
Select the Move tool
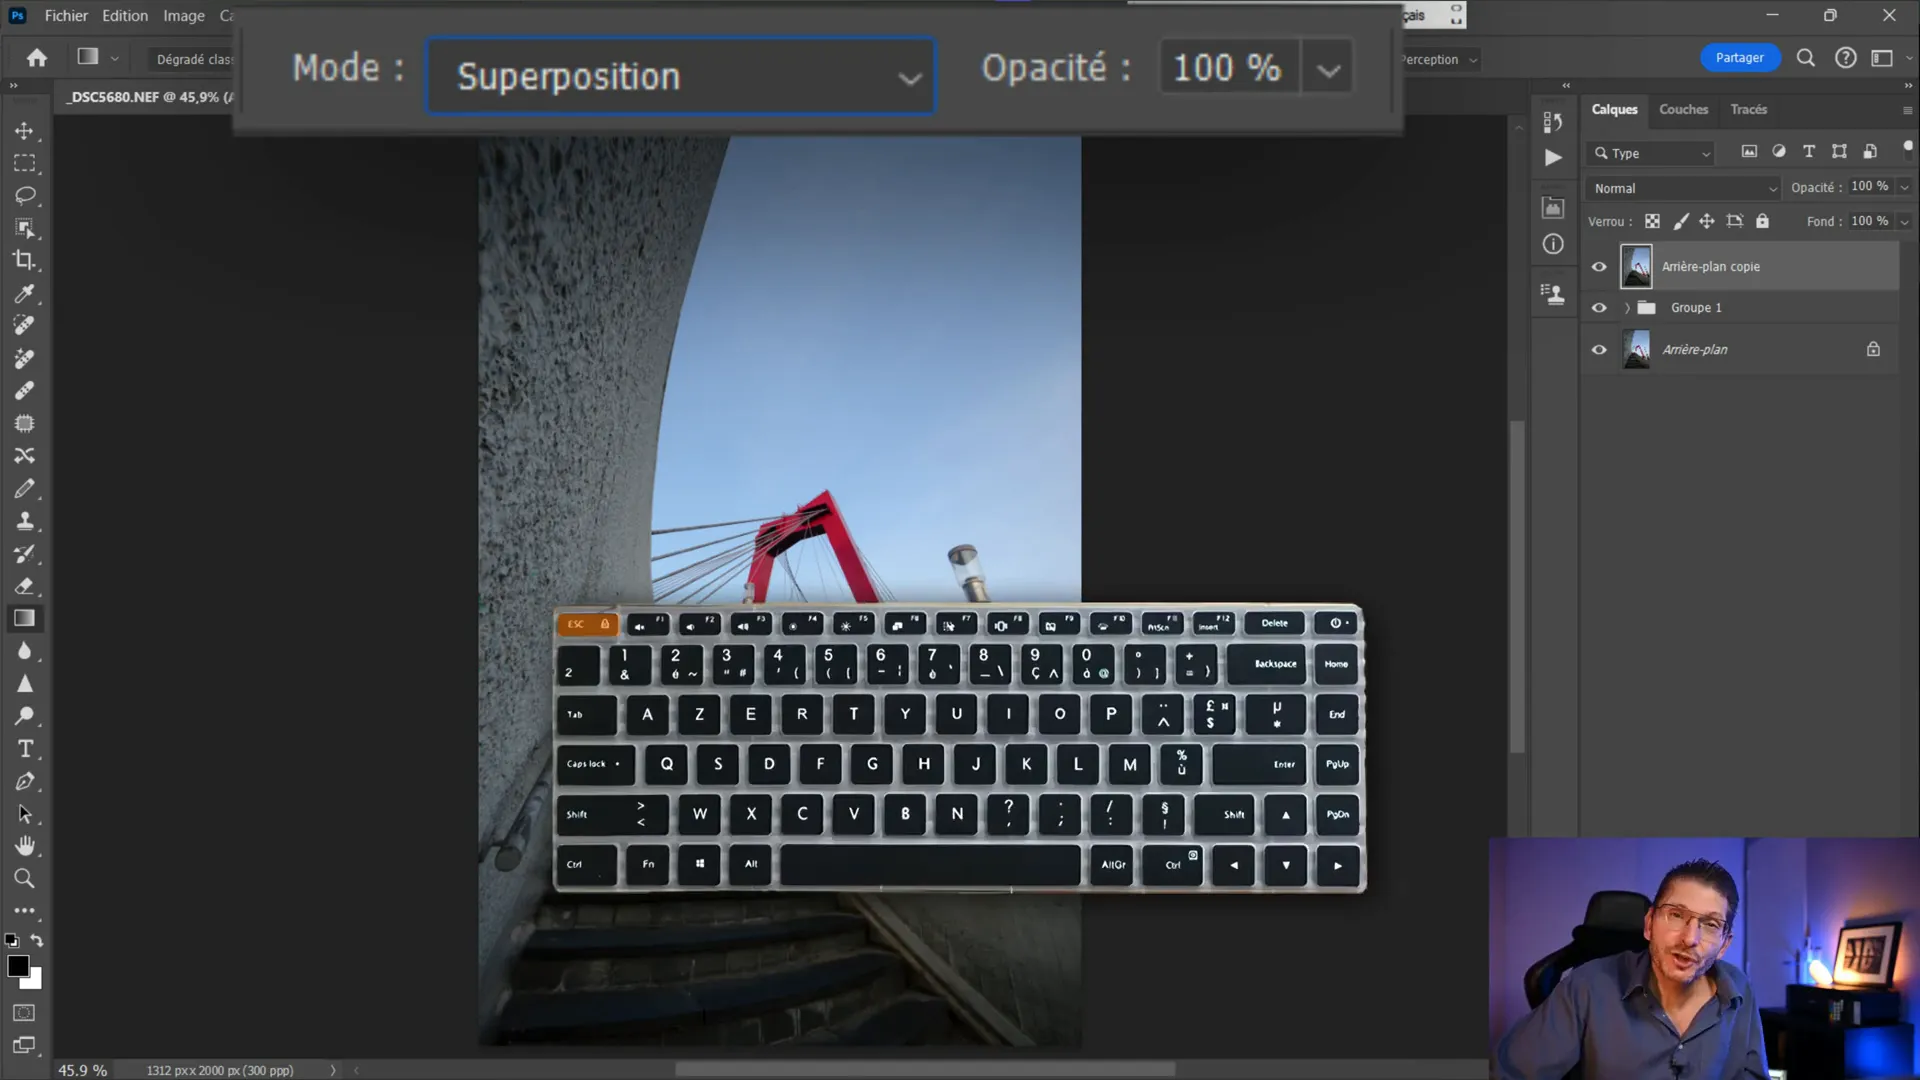(x=24, y=131)
